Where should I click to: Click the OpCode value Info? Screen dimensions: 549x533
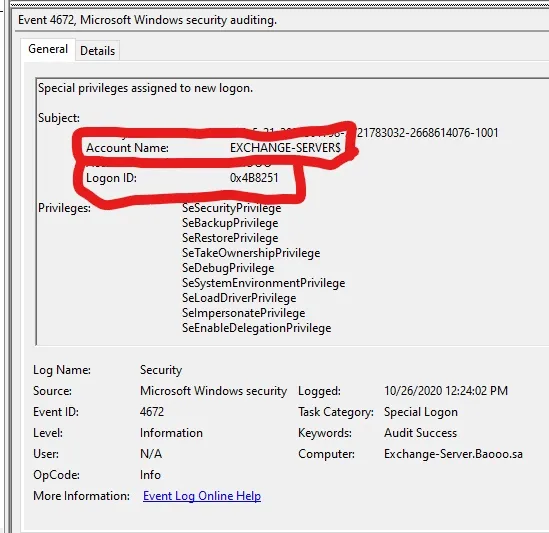pyautogui.click(x=150, y=475)
